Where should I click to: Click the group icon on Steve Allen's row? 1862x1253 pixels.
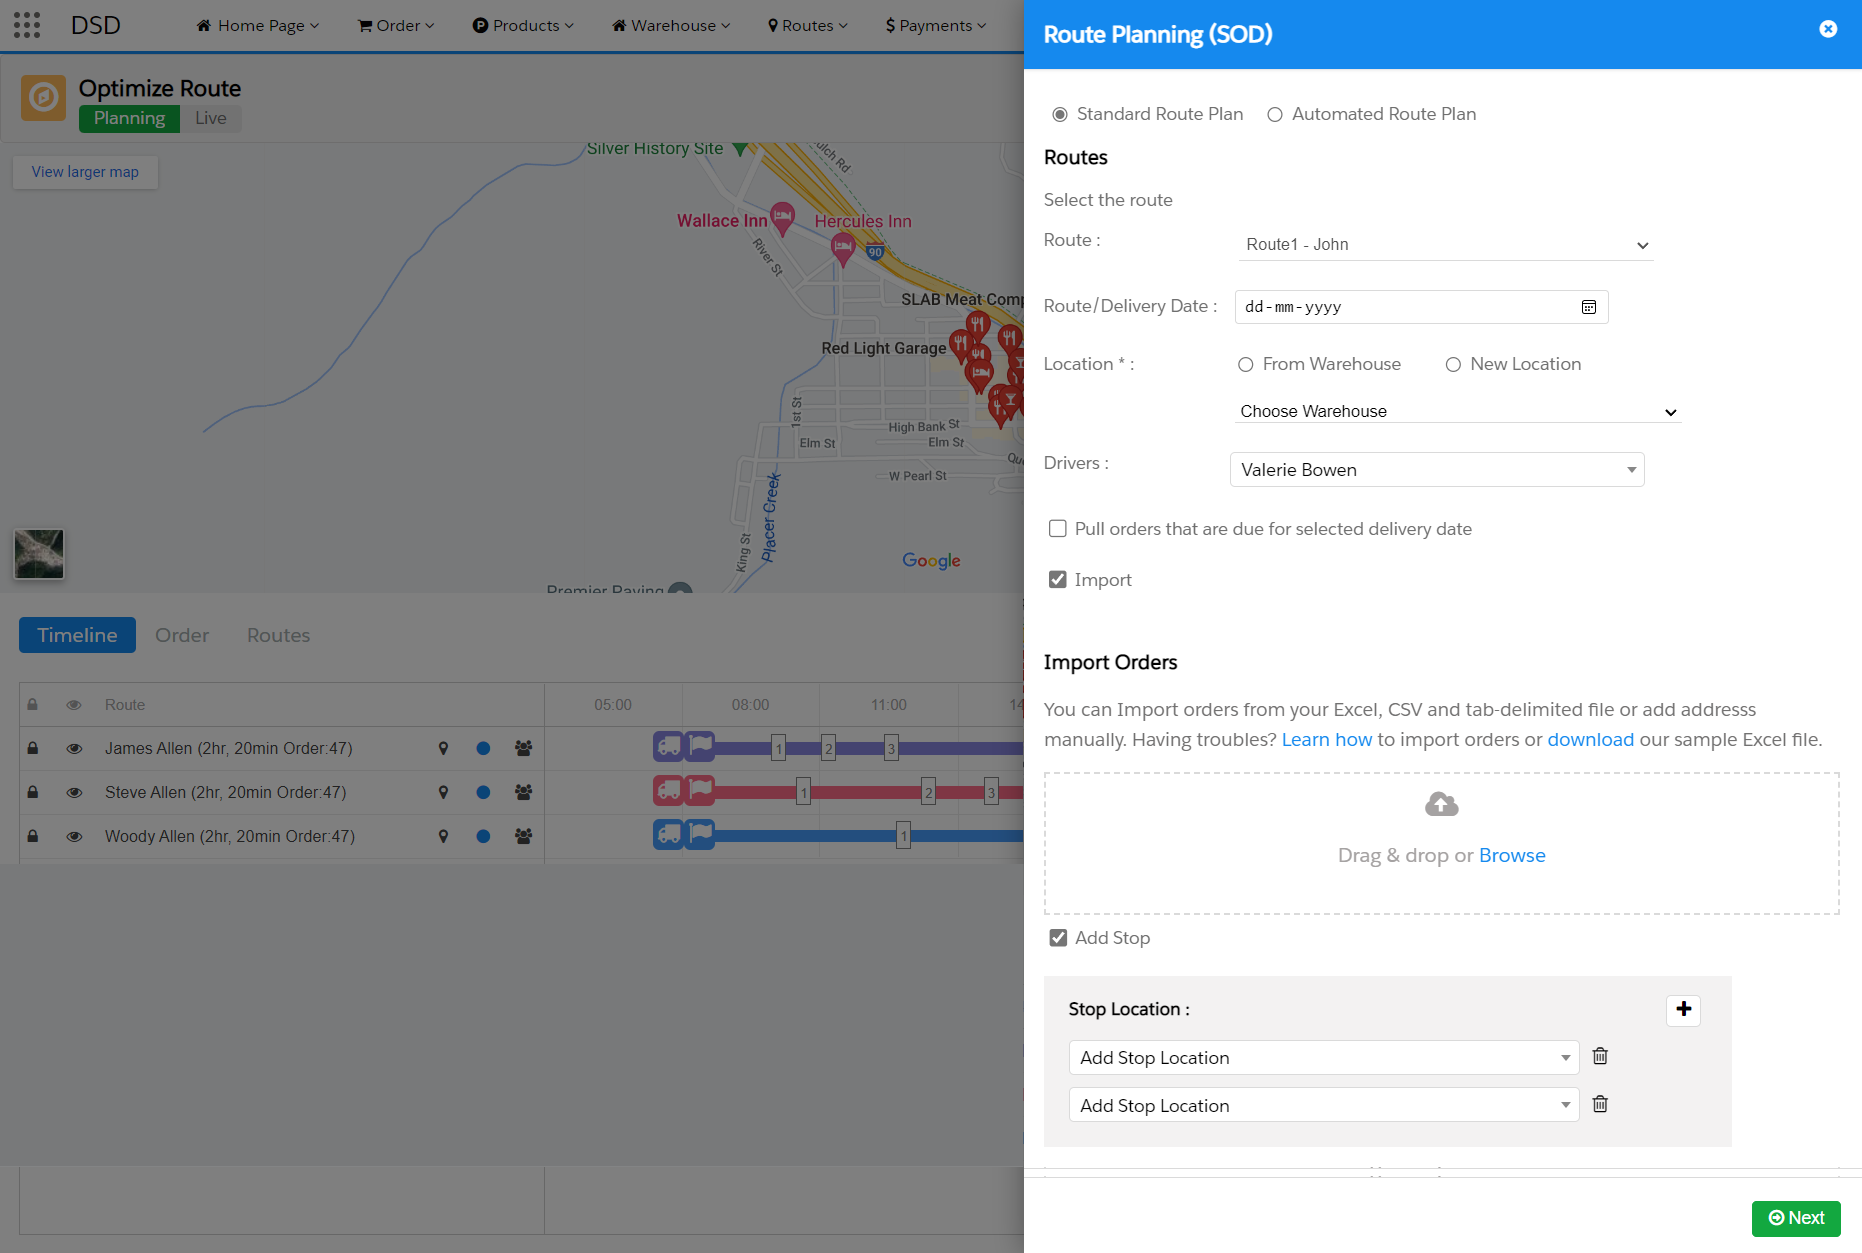(523, 792)
